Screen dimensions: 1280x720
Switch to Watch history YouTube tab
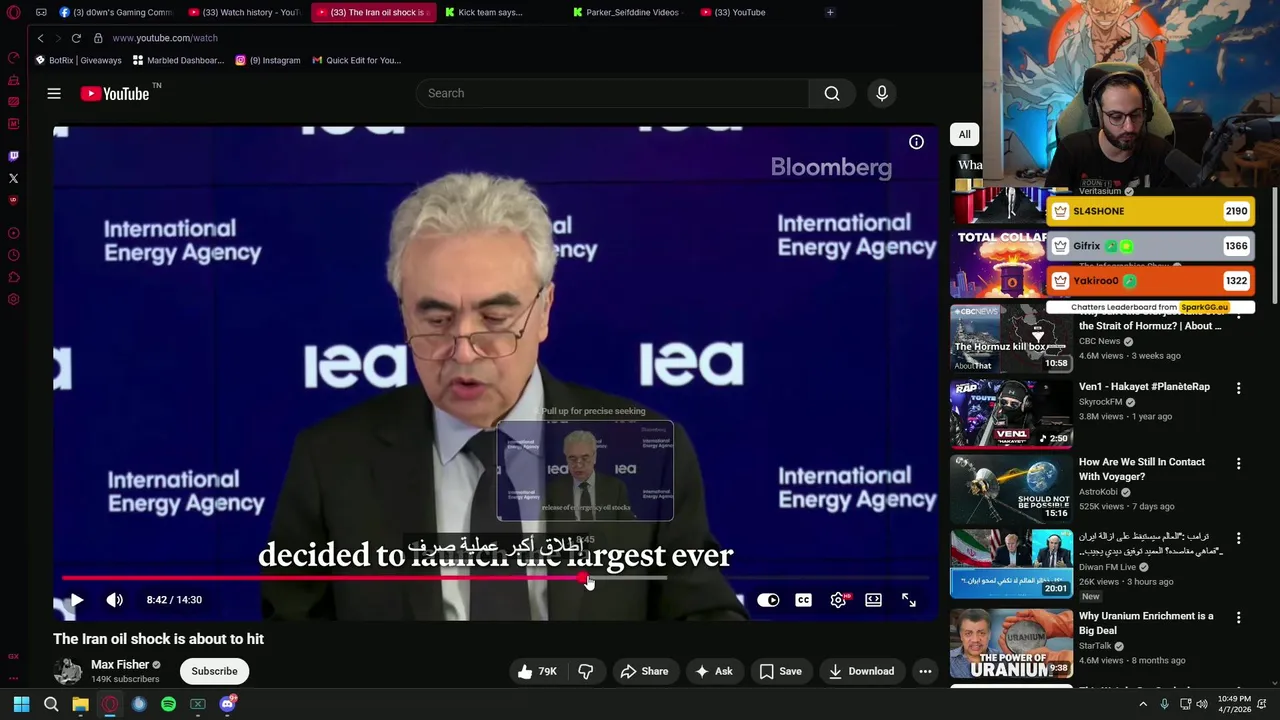tap(244, 12)
